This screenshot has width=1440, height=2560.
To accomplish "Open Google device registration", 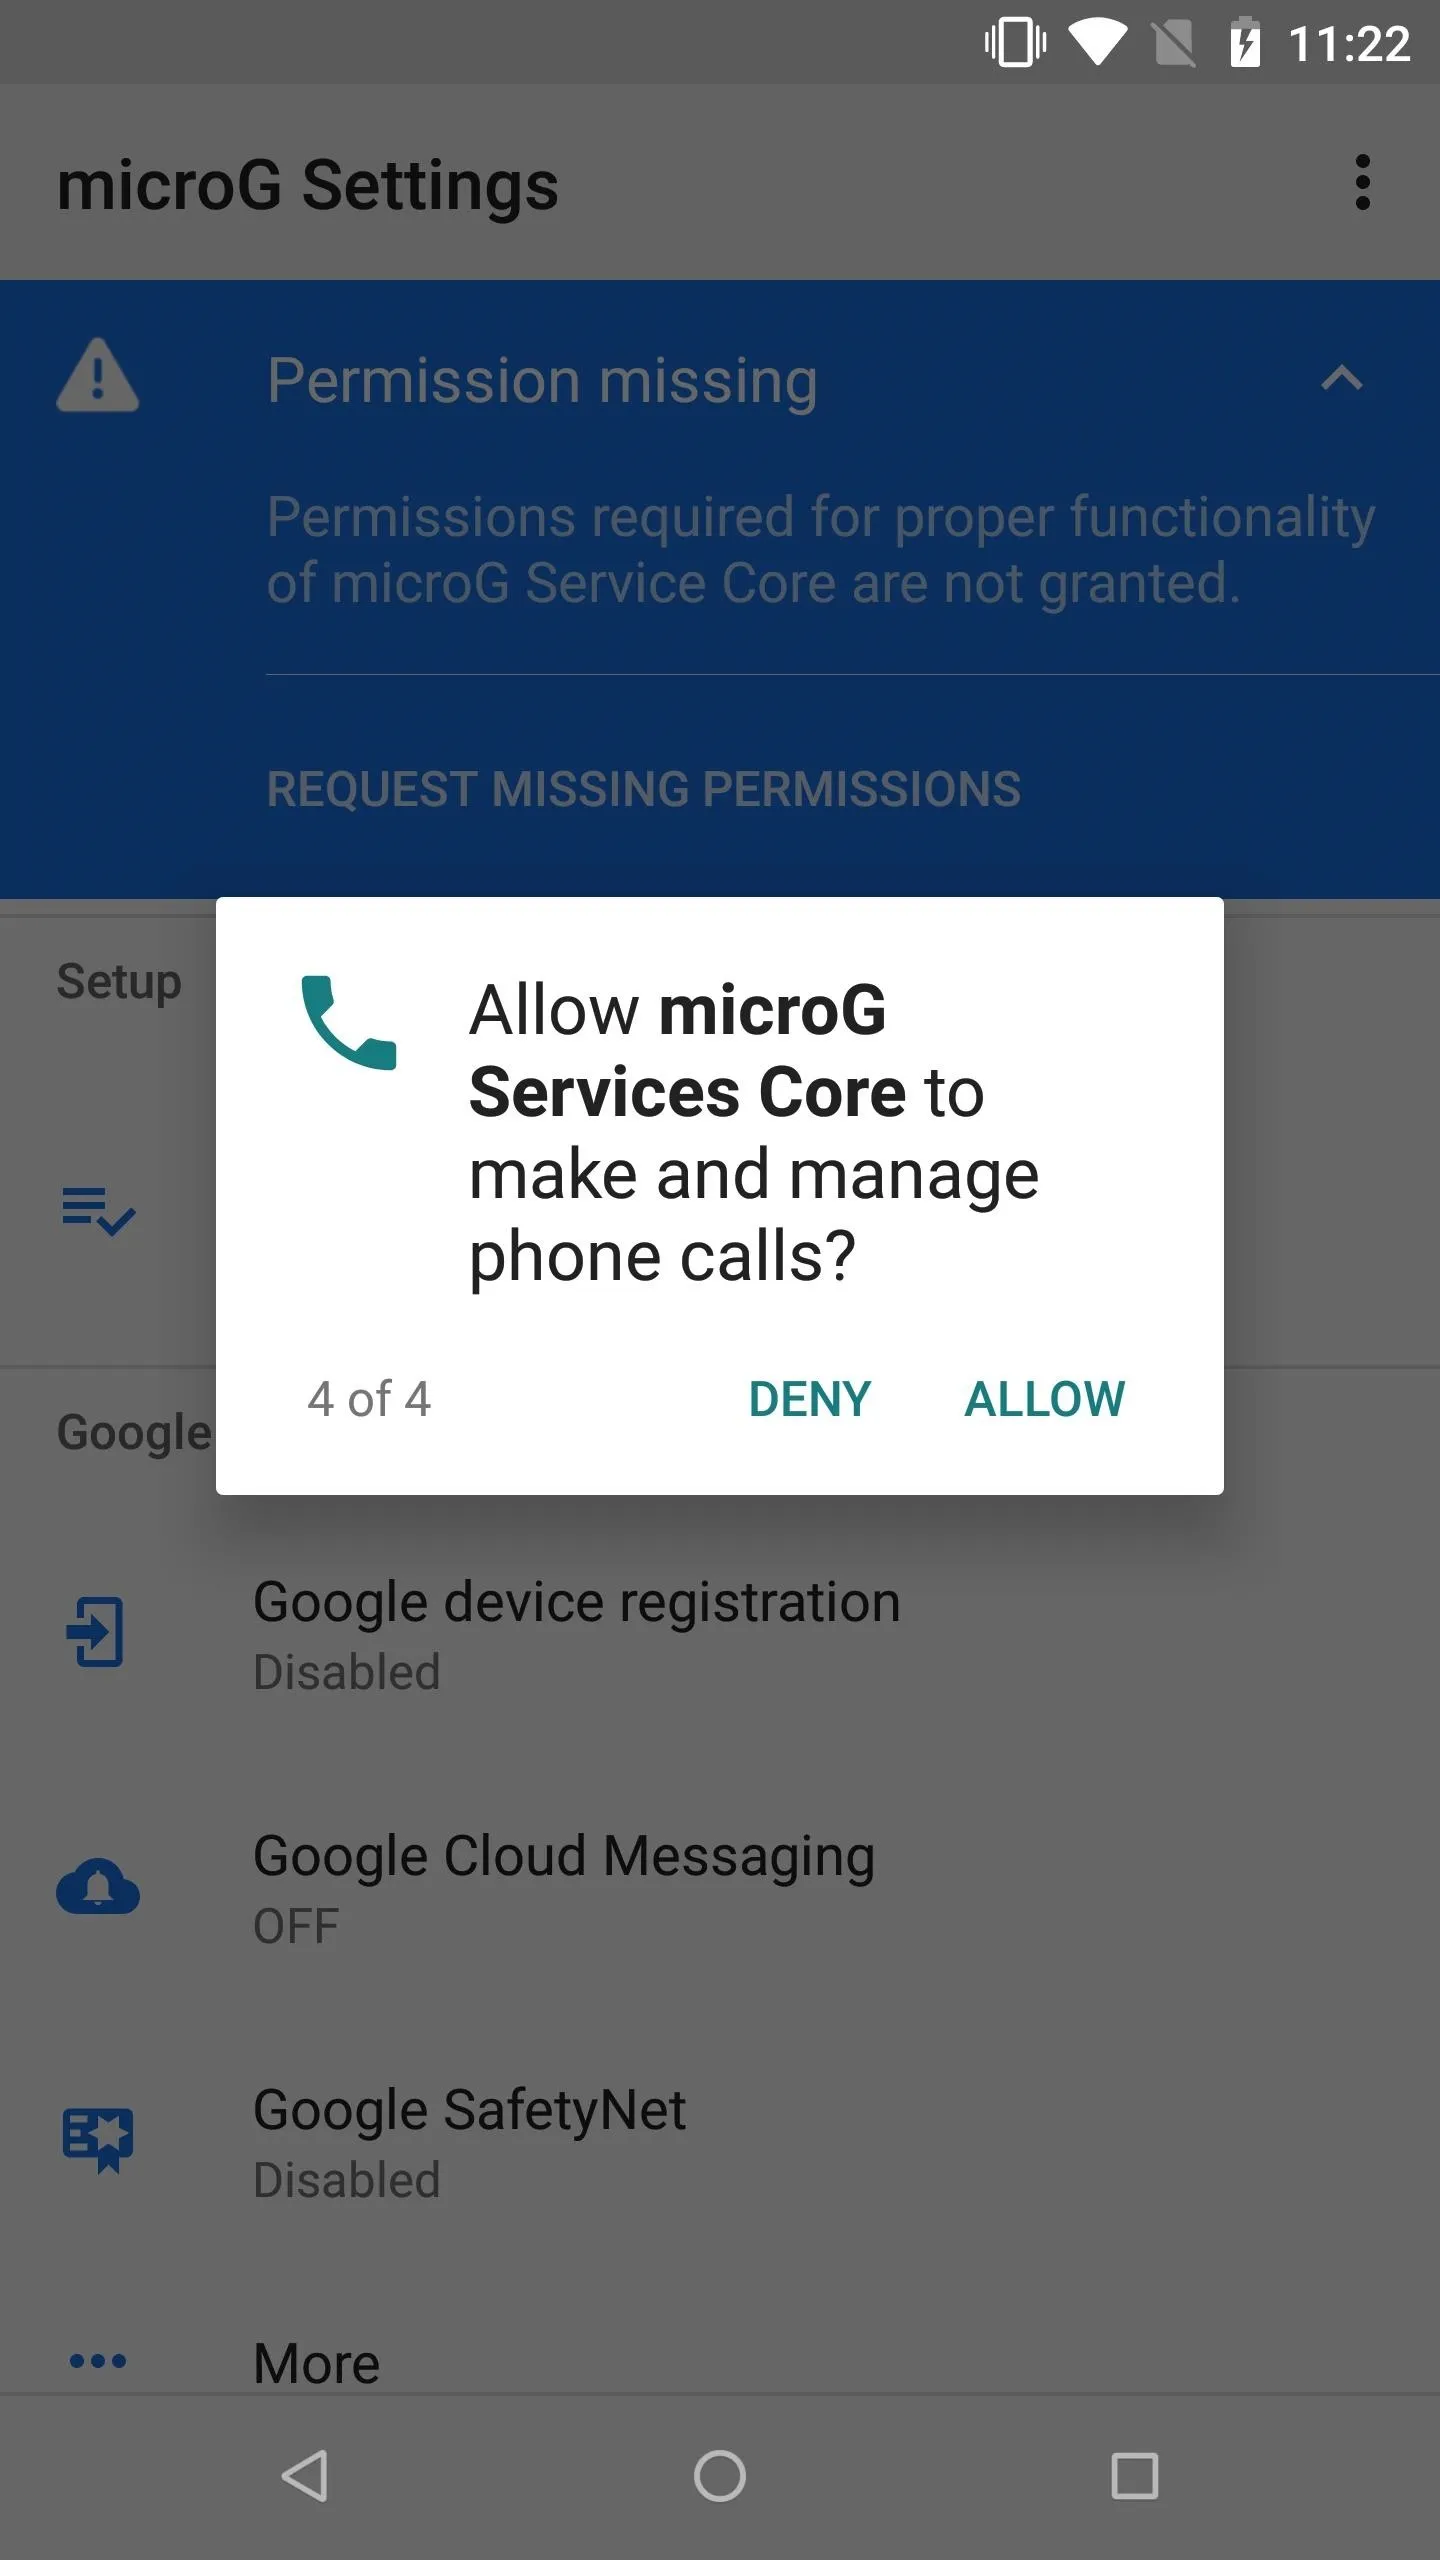I will tap(720, 1634).
